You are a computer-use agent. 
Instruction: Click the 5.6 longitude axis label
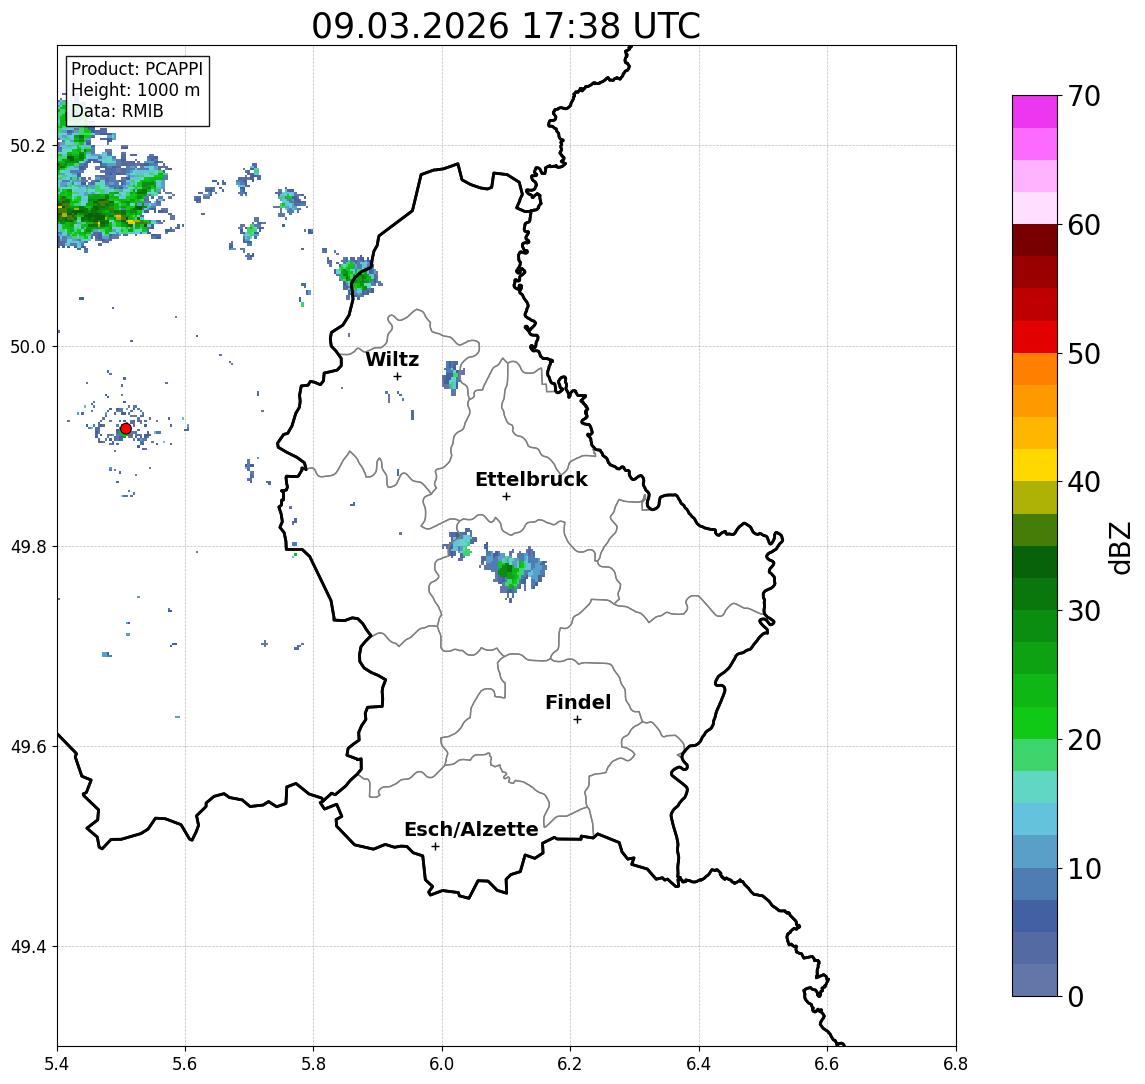[185, 1064]
